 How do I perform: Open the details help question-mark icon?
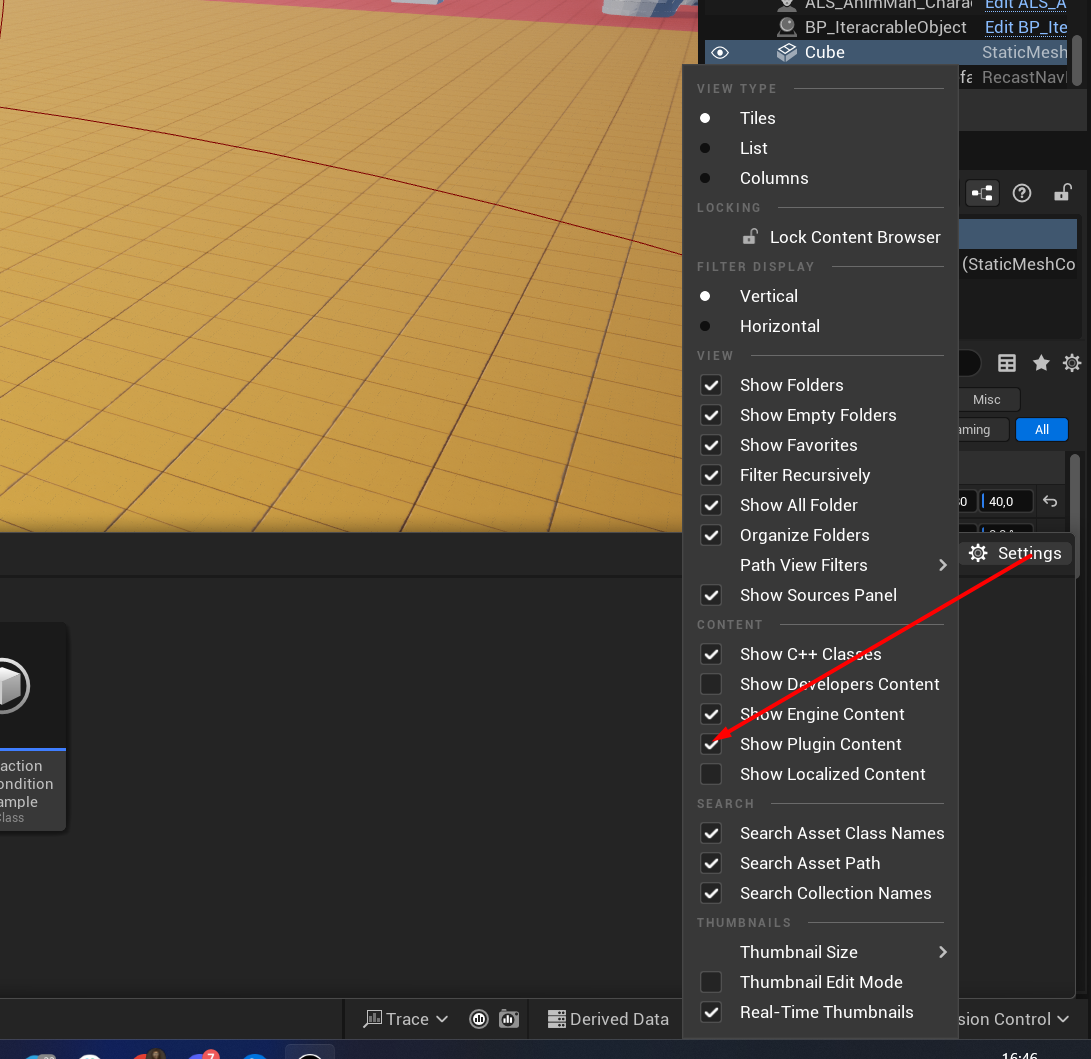click(1021, 193)
